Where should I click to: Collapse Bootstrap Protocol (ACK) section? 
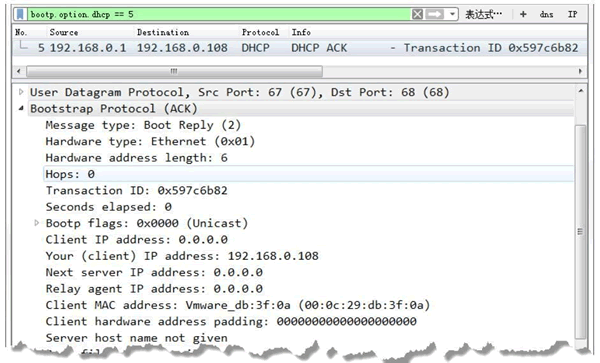coord(21,108)
